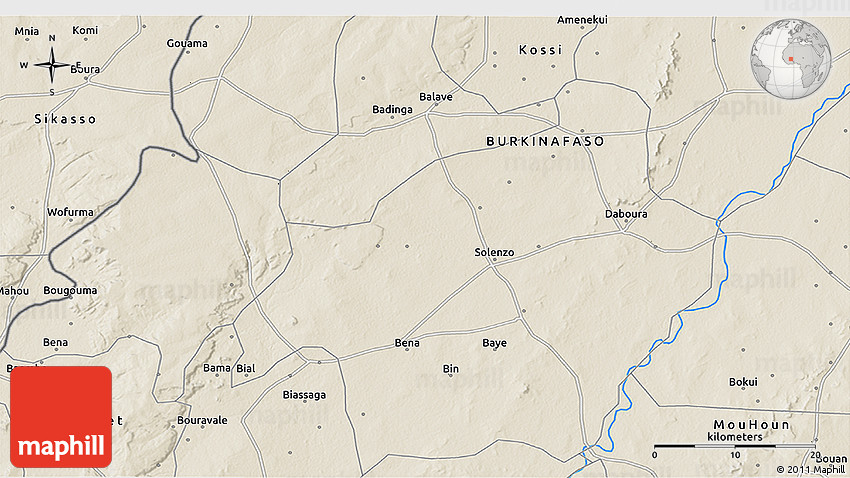The image size is (850, 478).
Task: Select the Amenekui town label
Action: [584, 20]
